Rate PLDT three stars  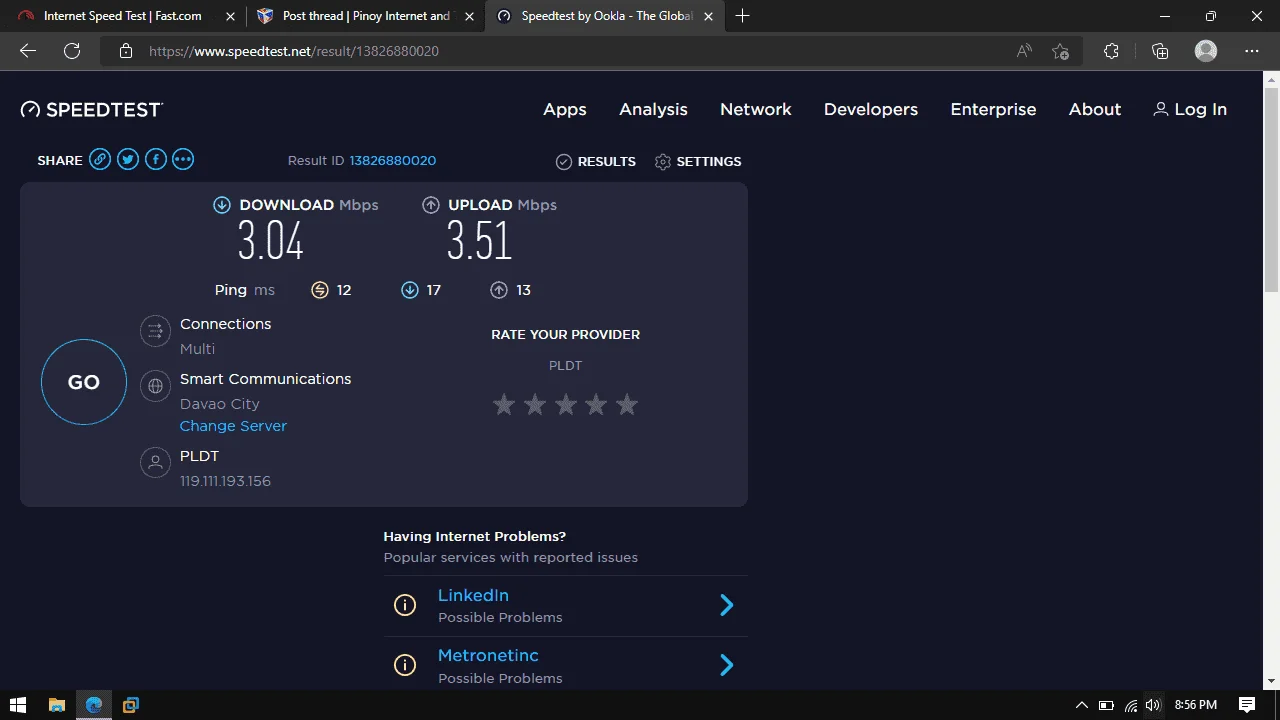[566, 404]
